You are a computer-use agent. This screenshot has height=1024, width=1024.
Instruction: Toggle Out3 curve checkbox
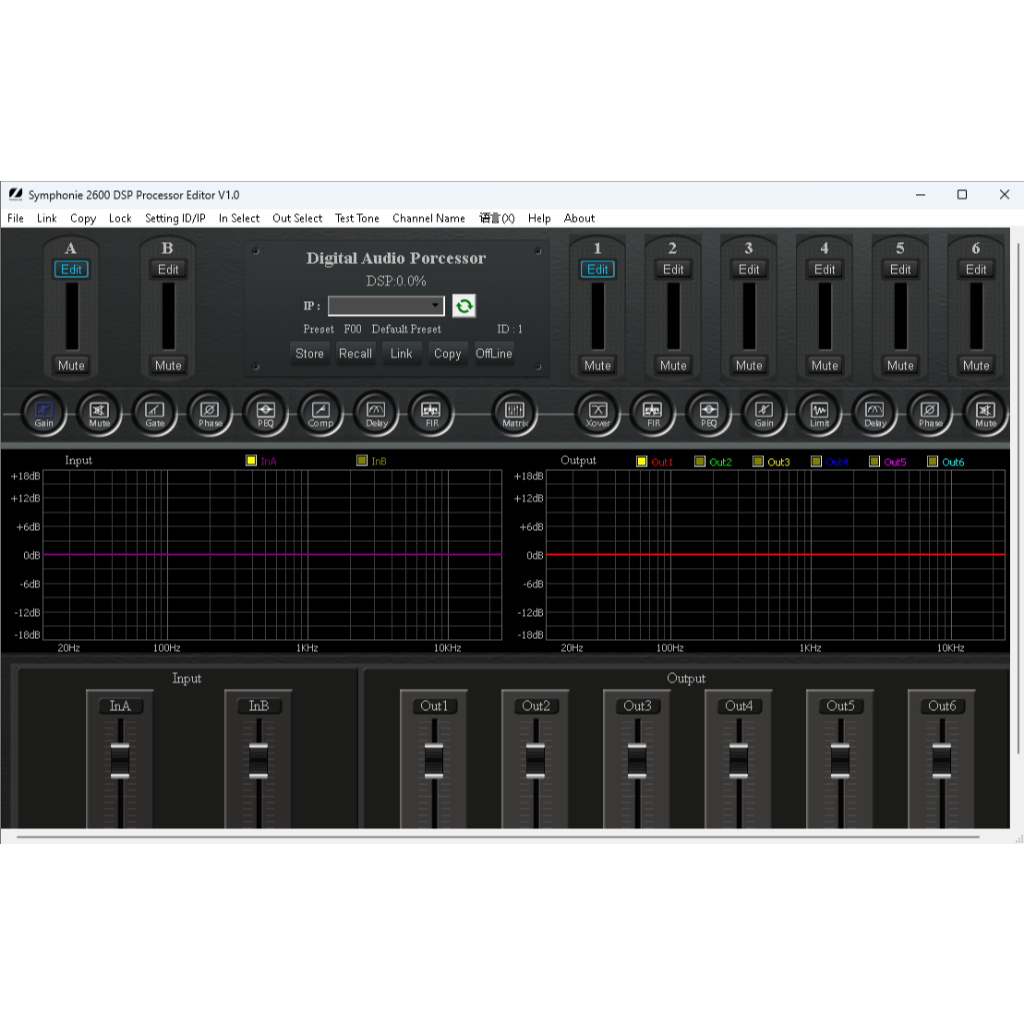click(x=758, y=462)
